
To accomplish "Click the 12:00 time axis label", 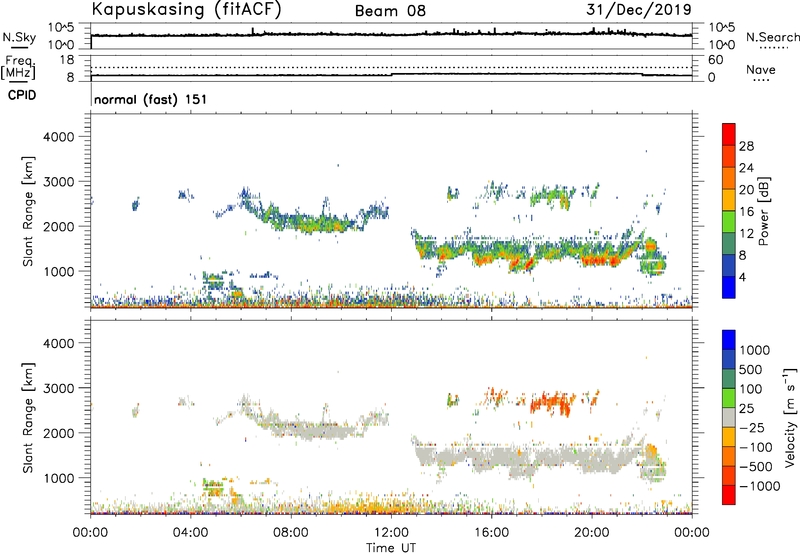I will (391, 533).
